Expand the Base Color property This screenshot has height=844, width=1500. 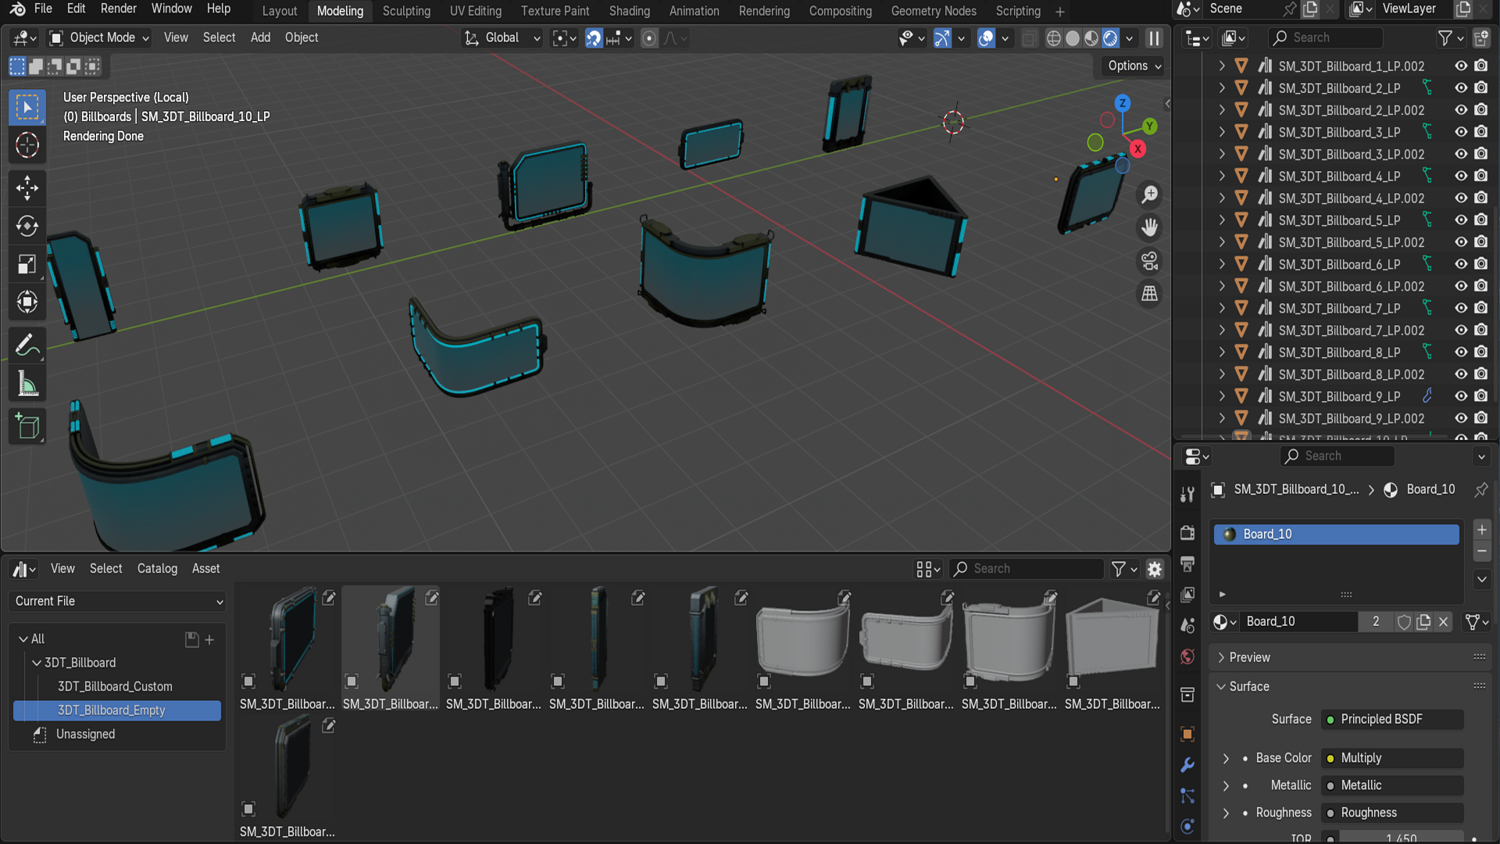coord(1226,758)
